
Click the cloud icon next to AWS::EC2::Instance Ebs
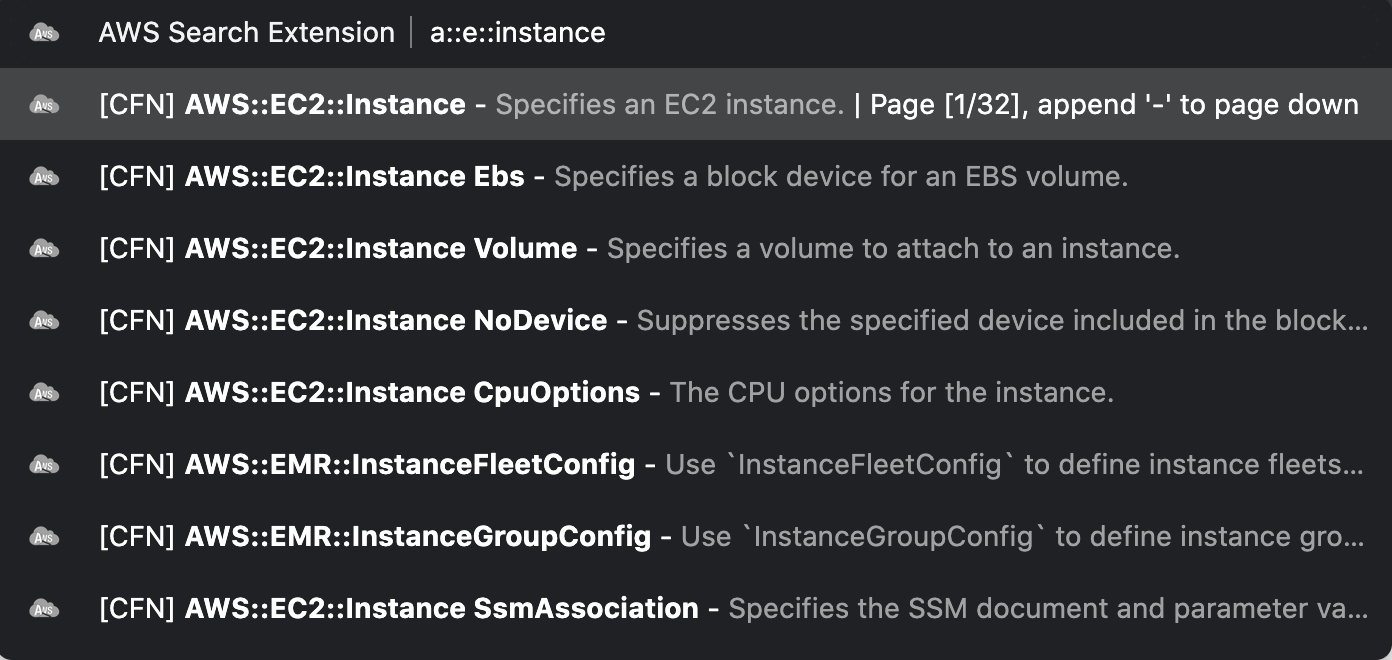tap(44, 177)
